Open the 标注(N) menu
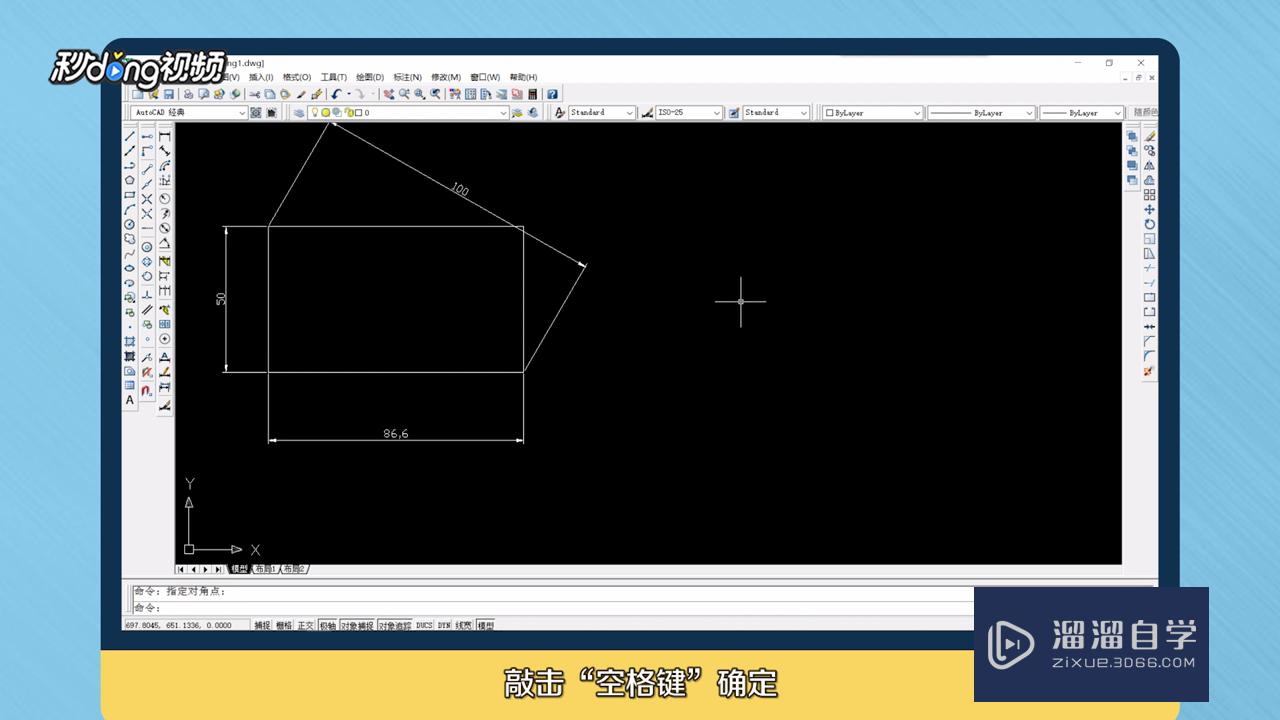 [x=408, y=77]
